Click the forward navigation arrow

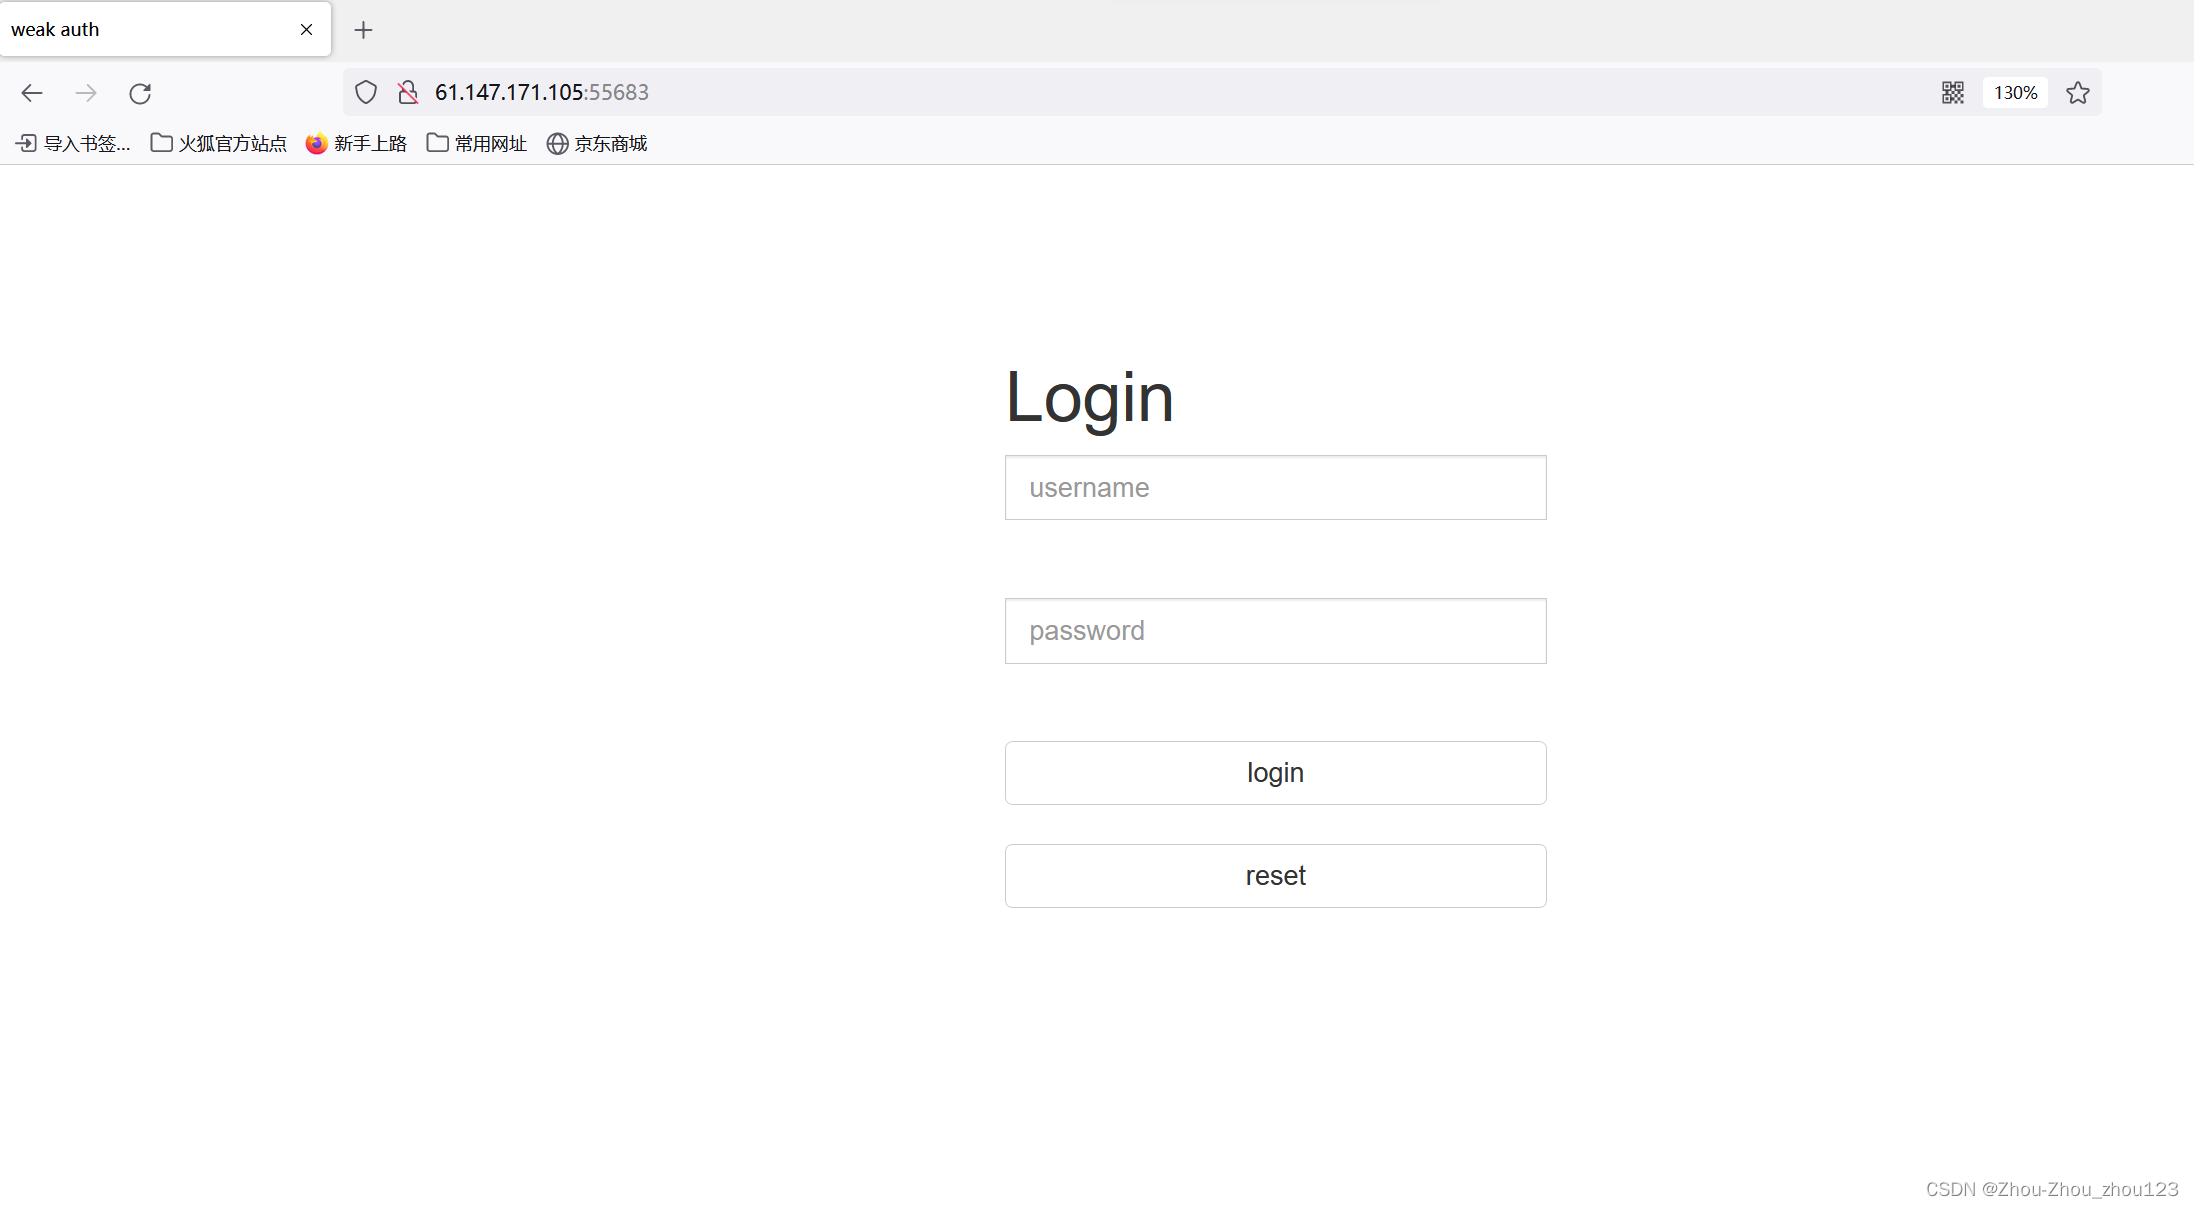(x=86, y=93)
